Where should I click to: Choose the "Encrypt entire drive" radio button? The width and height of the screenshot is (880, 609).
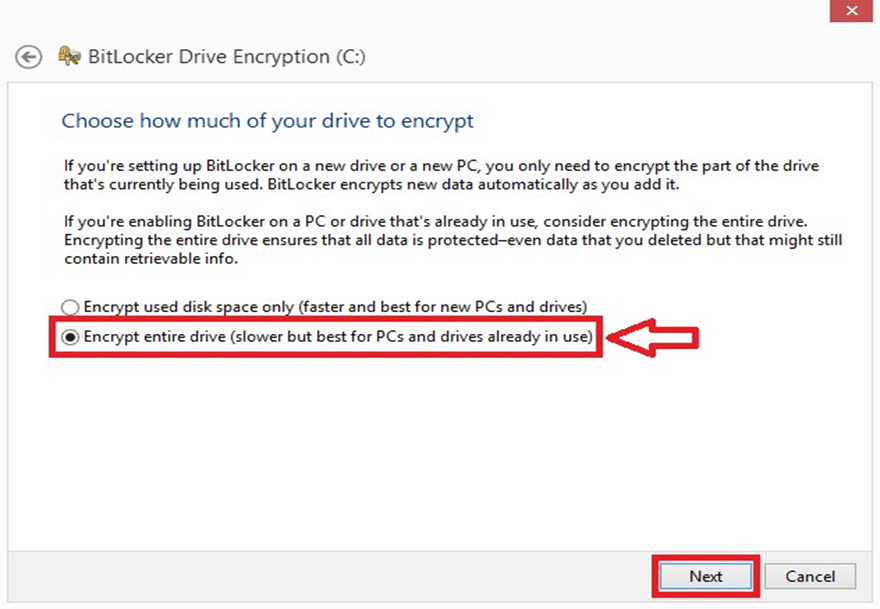coord(70,338)
